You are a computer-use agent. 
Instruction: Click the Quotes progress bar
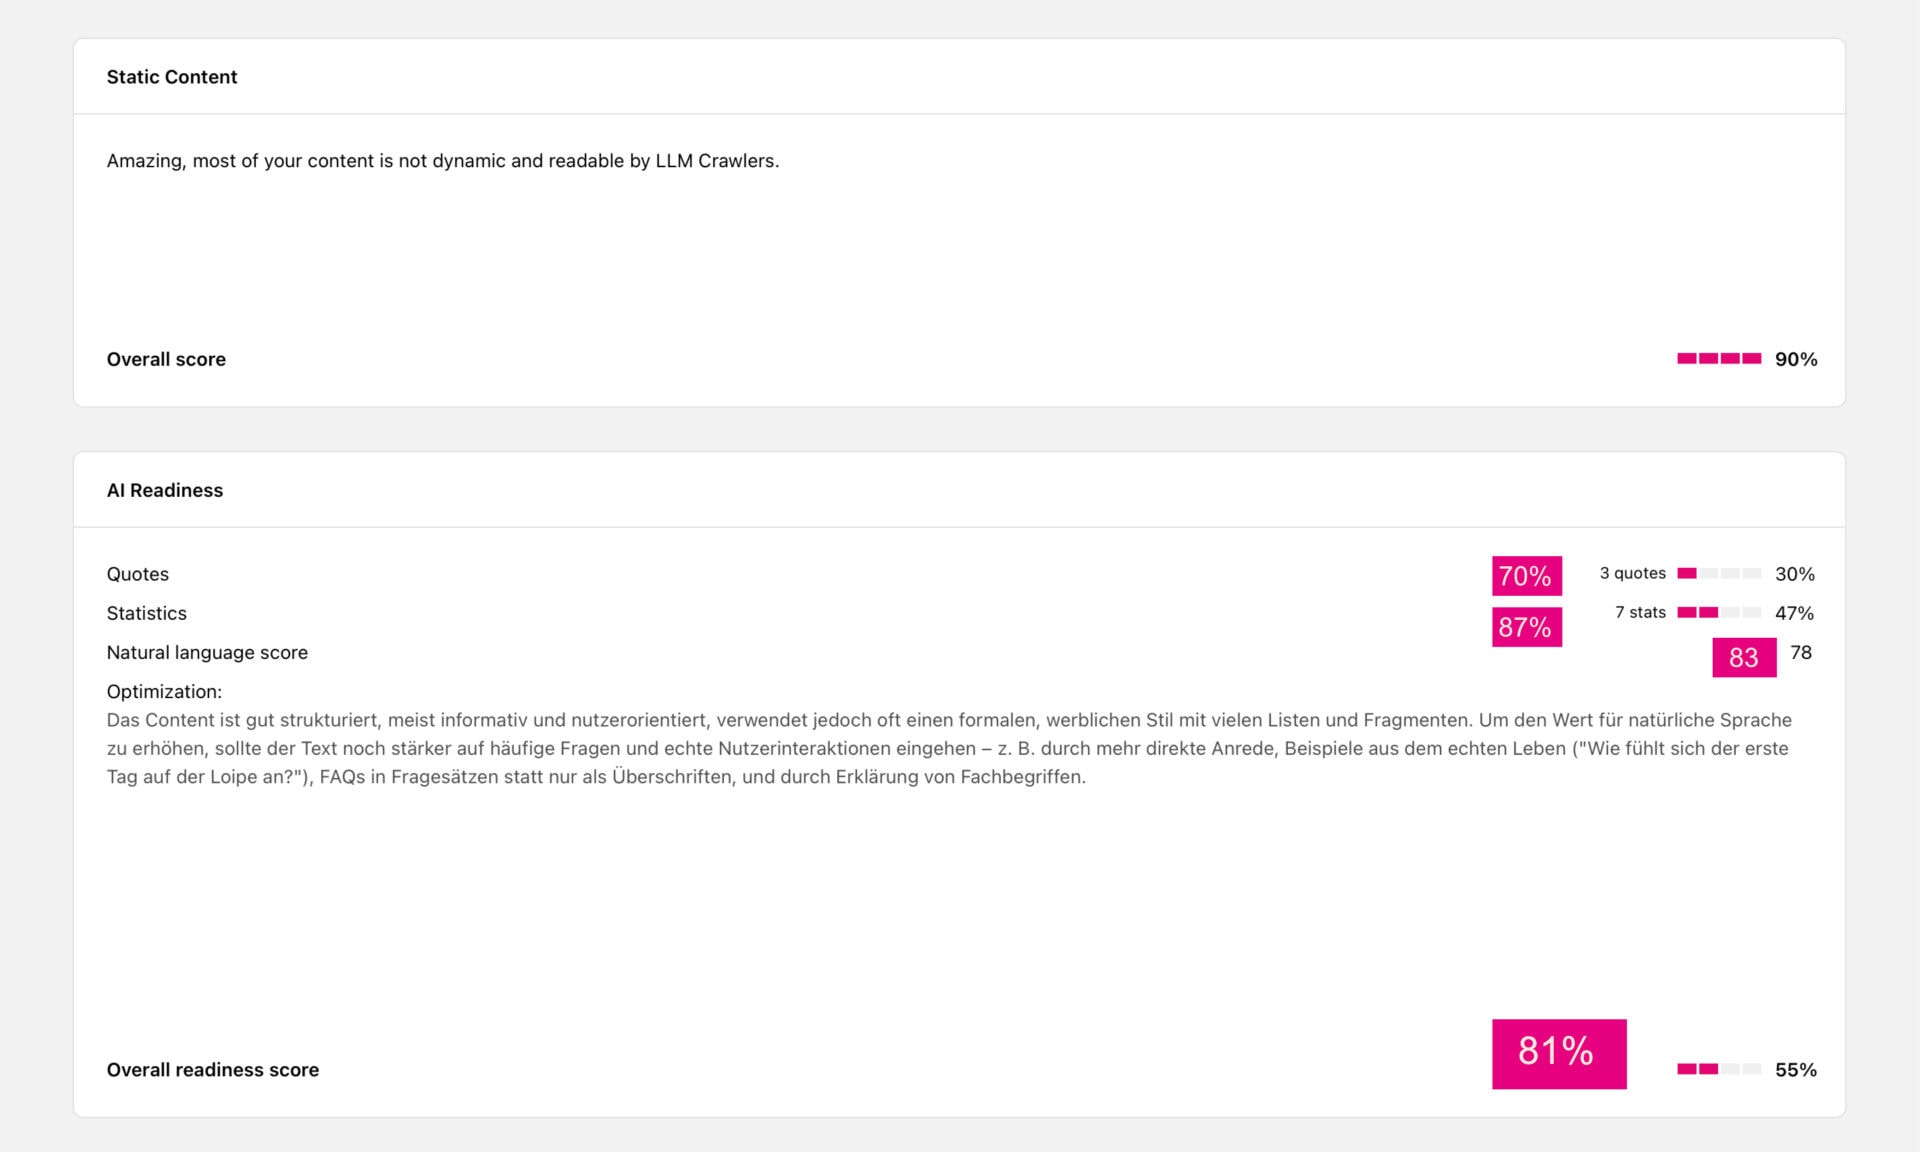click(x=1719, y=574)
